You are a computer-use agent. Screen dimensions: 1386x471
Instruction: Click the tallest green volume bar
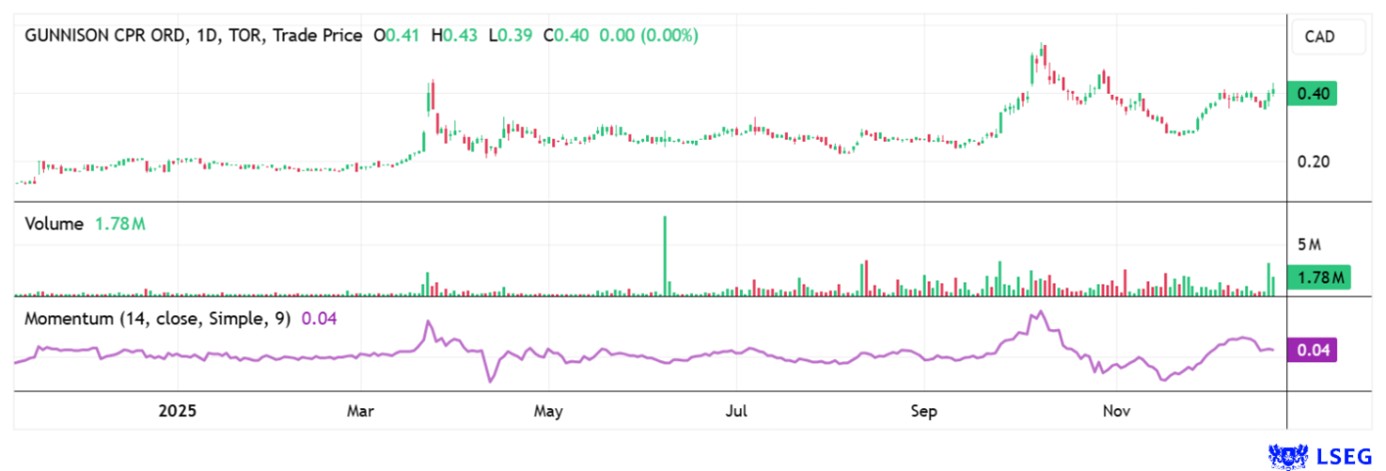pyautogui.click(x=664, y=256)
